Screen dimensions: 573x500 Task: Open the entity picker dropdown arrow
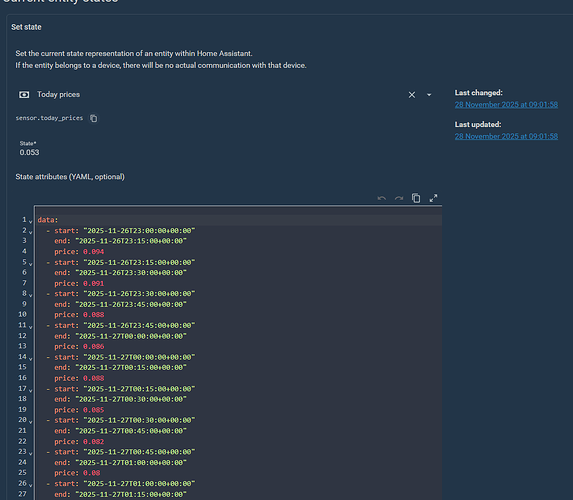pyautogui.click(x=429, y=95)
